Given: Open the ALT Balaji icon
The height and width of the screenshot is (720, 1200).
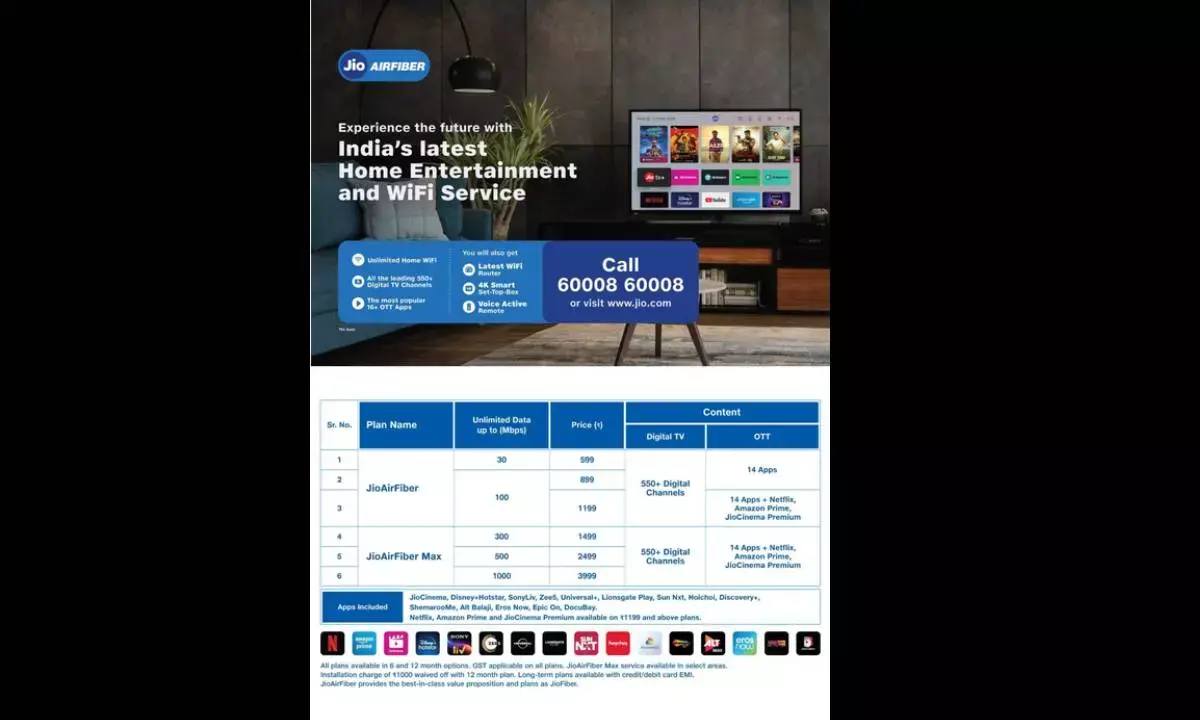Looking at the screenshot, I should [x=713, y=644].
